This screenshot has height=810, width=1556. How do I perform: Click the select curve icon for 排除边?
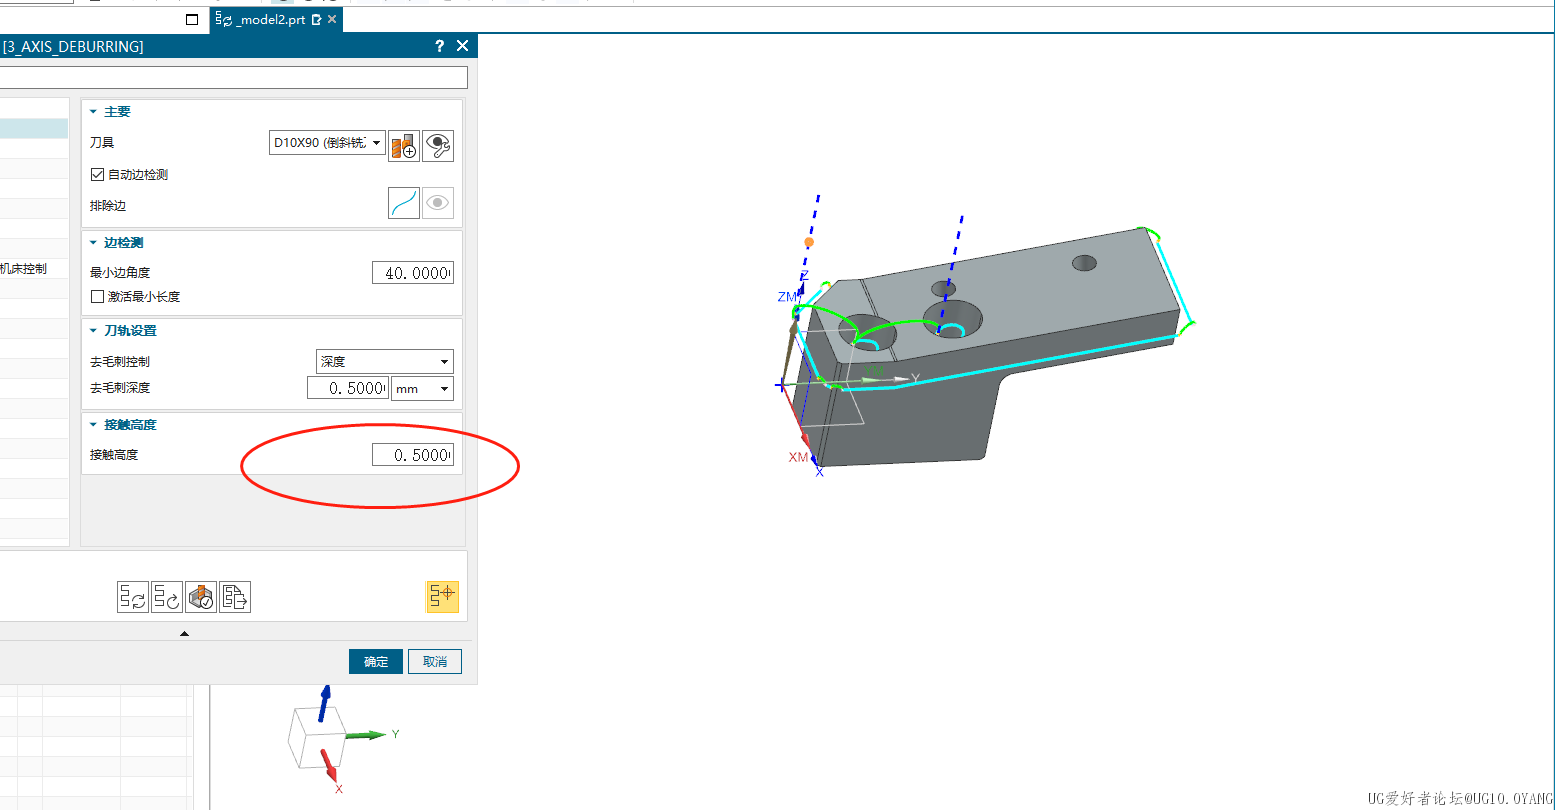(404, 204)
